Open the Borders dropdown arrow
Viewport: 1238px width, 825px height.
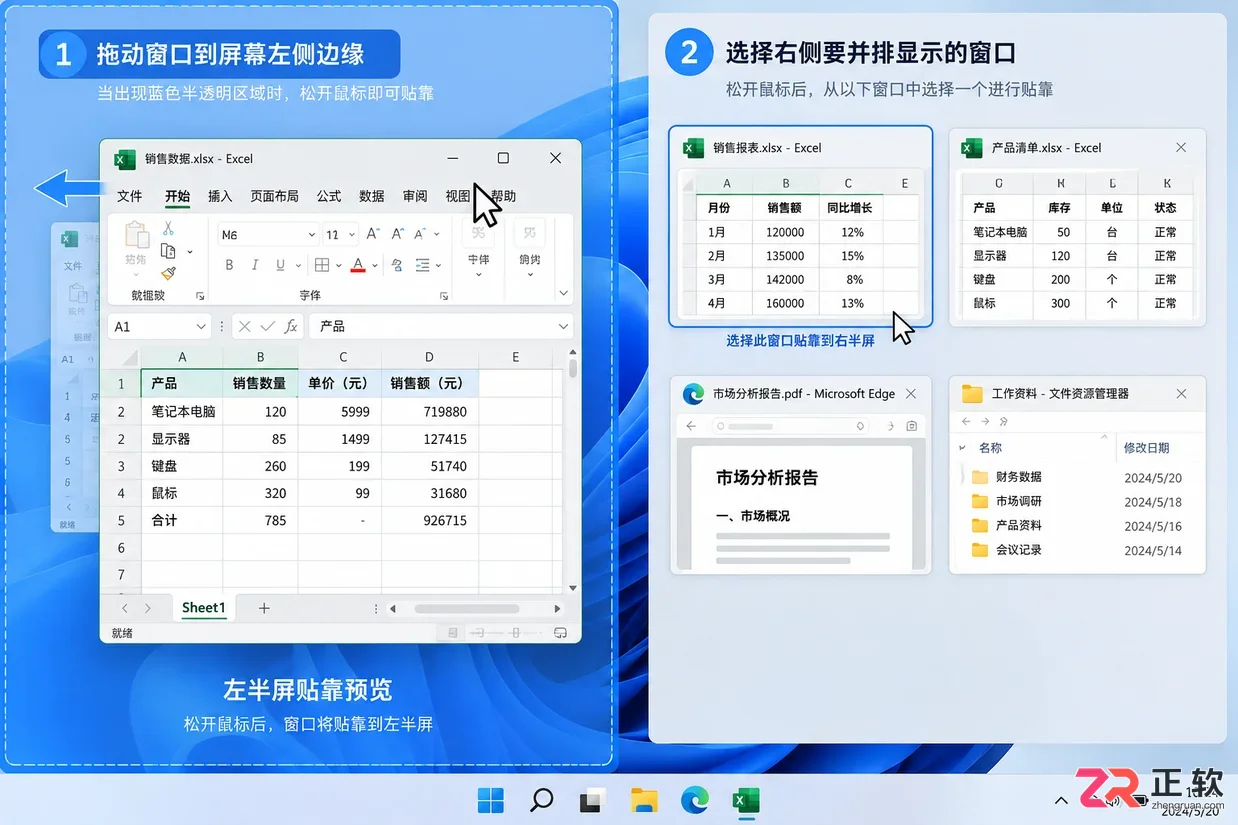(339, 266)
